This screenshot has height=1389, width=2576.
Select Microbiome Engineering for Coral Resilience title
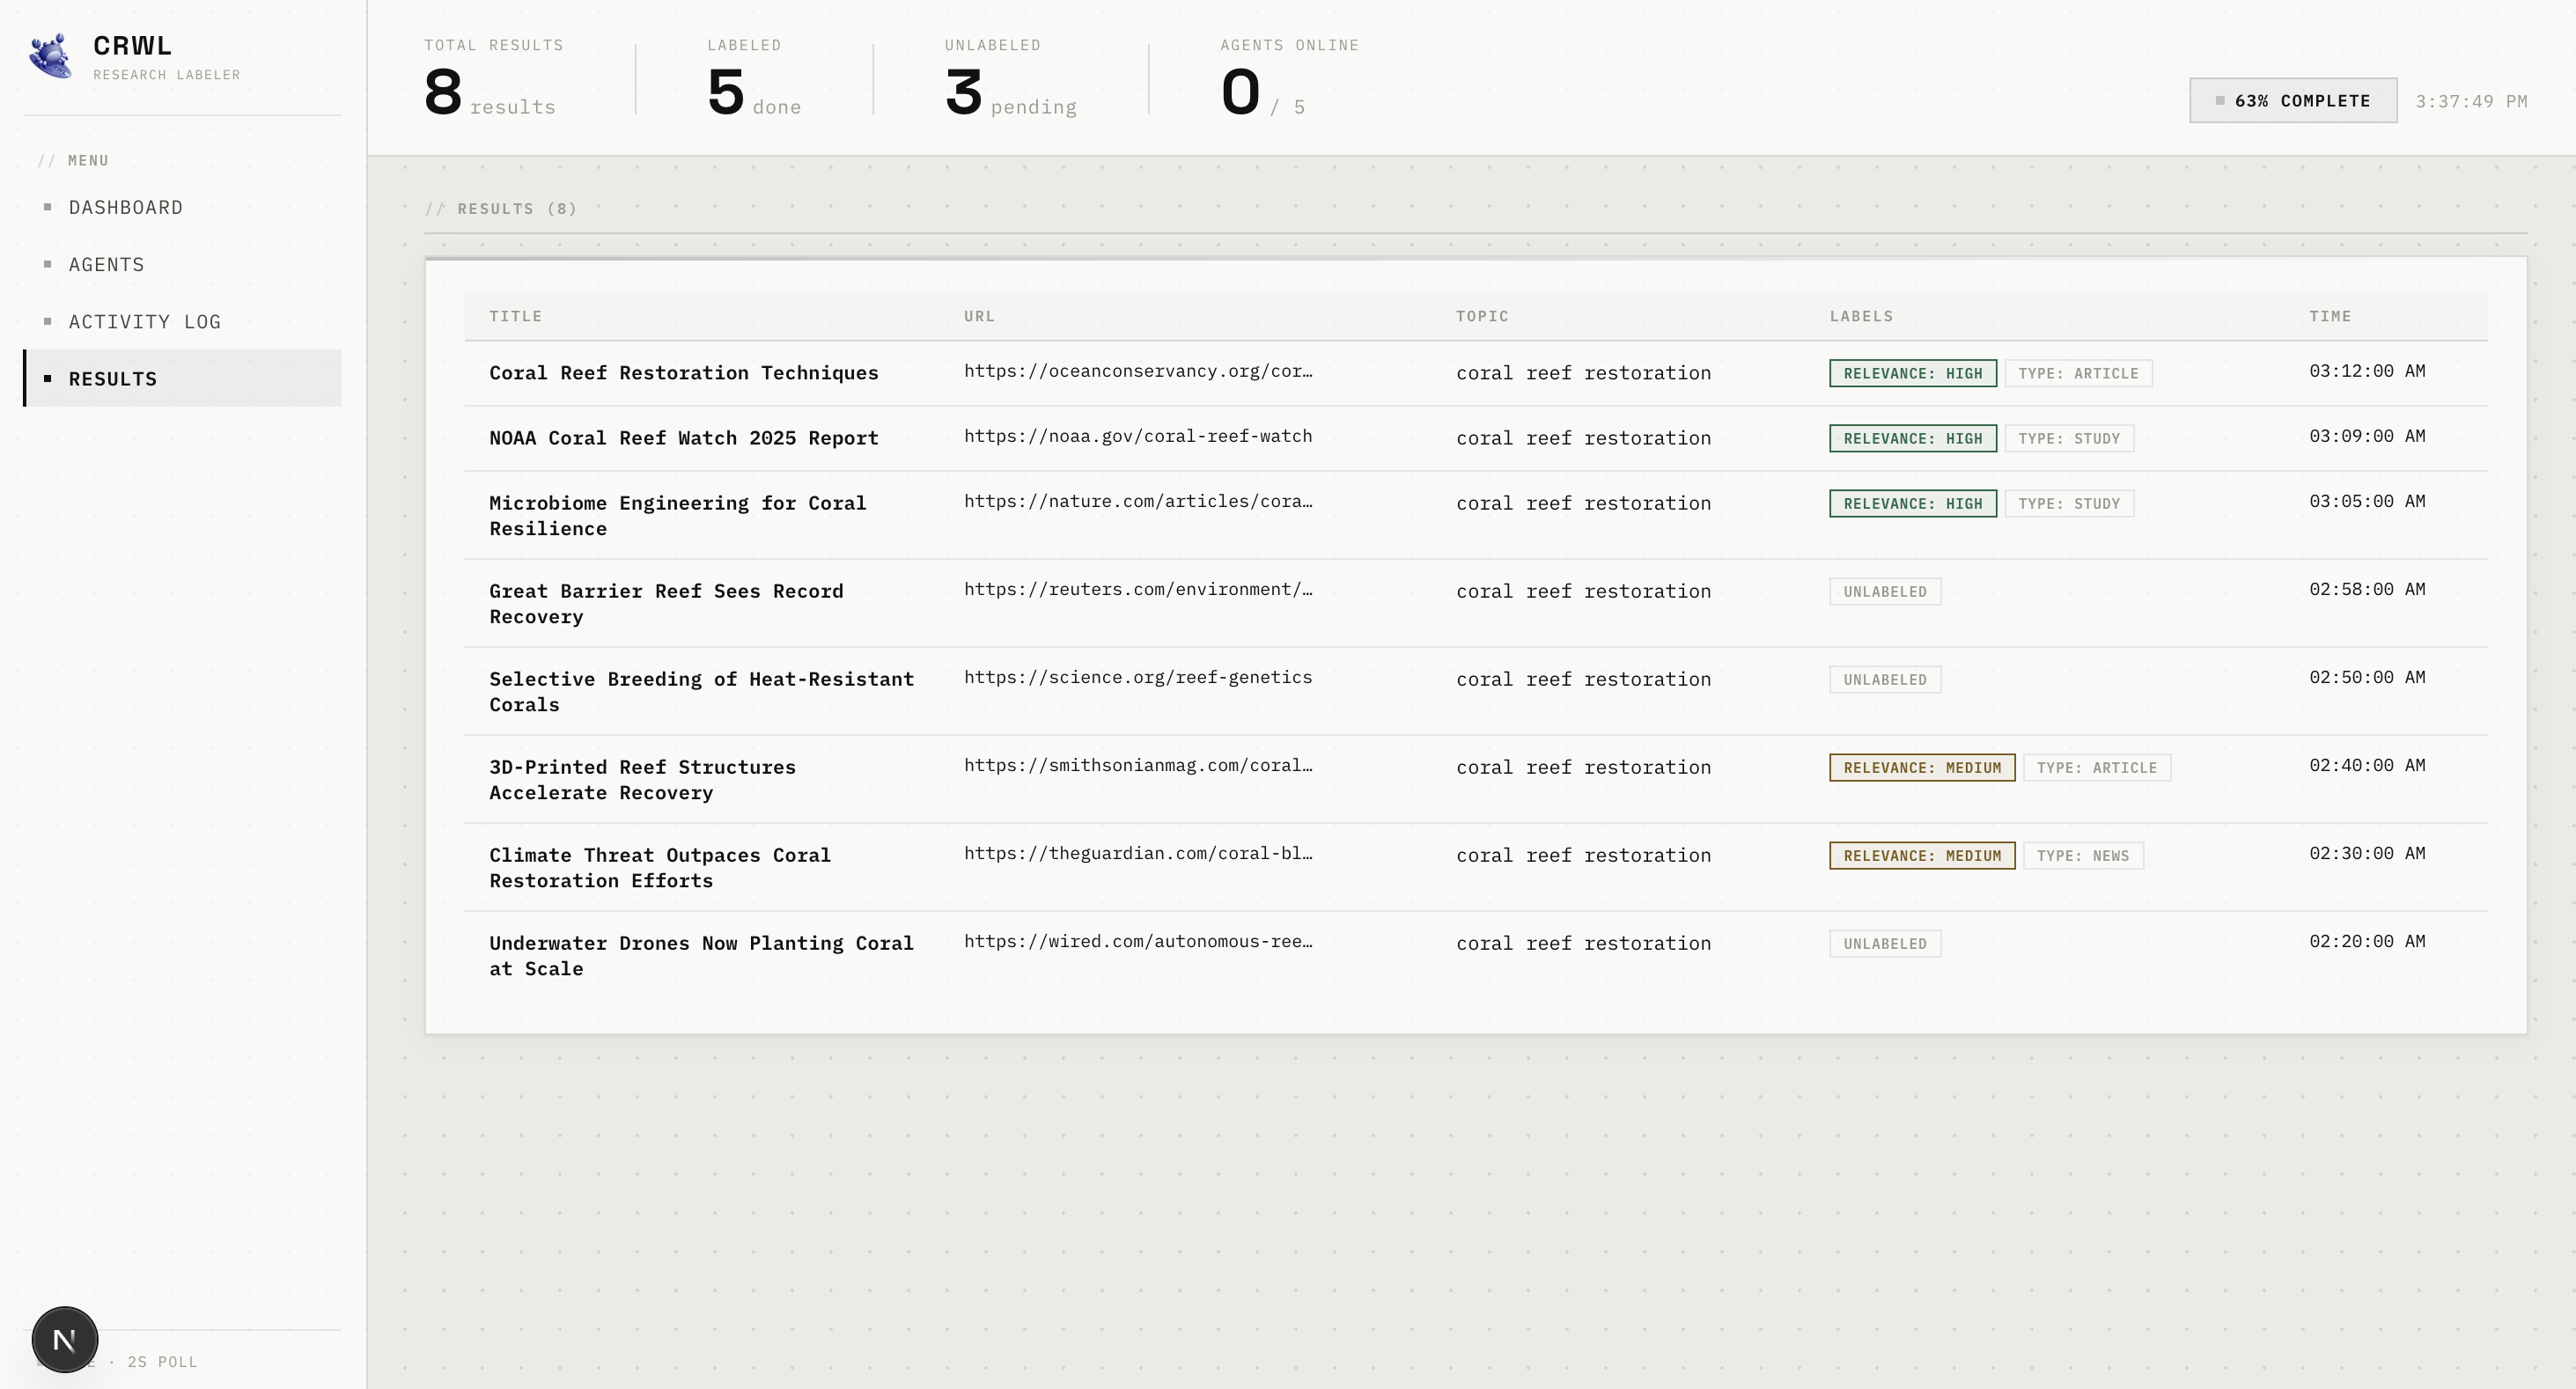677,515
